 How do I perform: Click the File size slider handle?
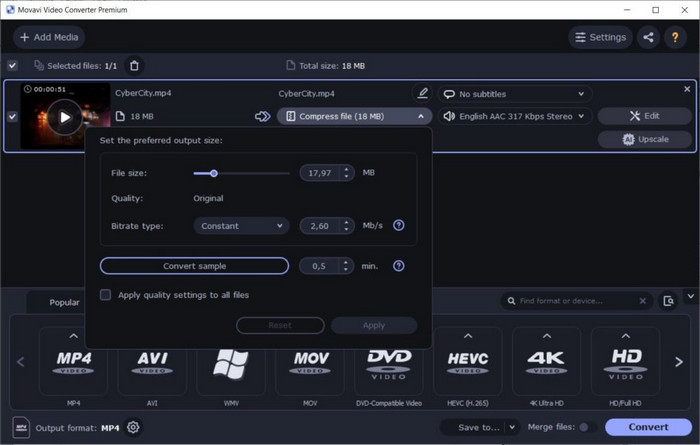click(x=214, y=173)
